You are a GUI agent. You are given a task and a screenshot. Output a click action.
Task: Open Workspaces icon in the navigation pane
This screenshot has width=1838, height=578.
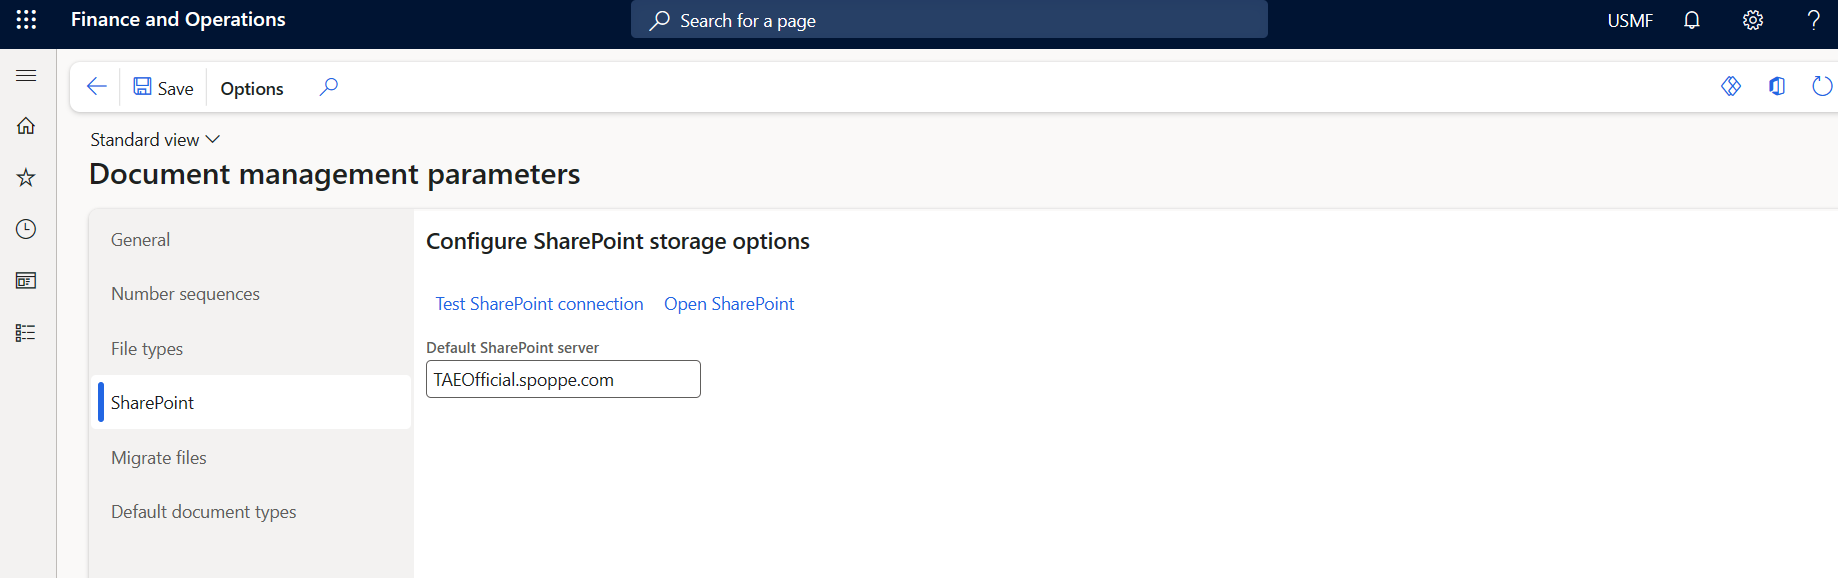pos(25,281)
